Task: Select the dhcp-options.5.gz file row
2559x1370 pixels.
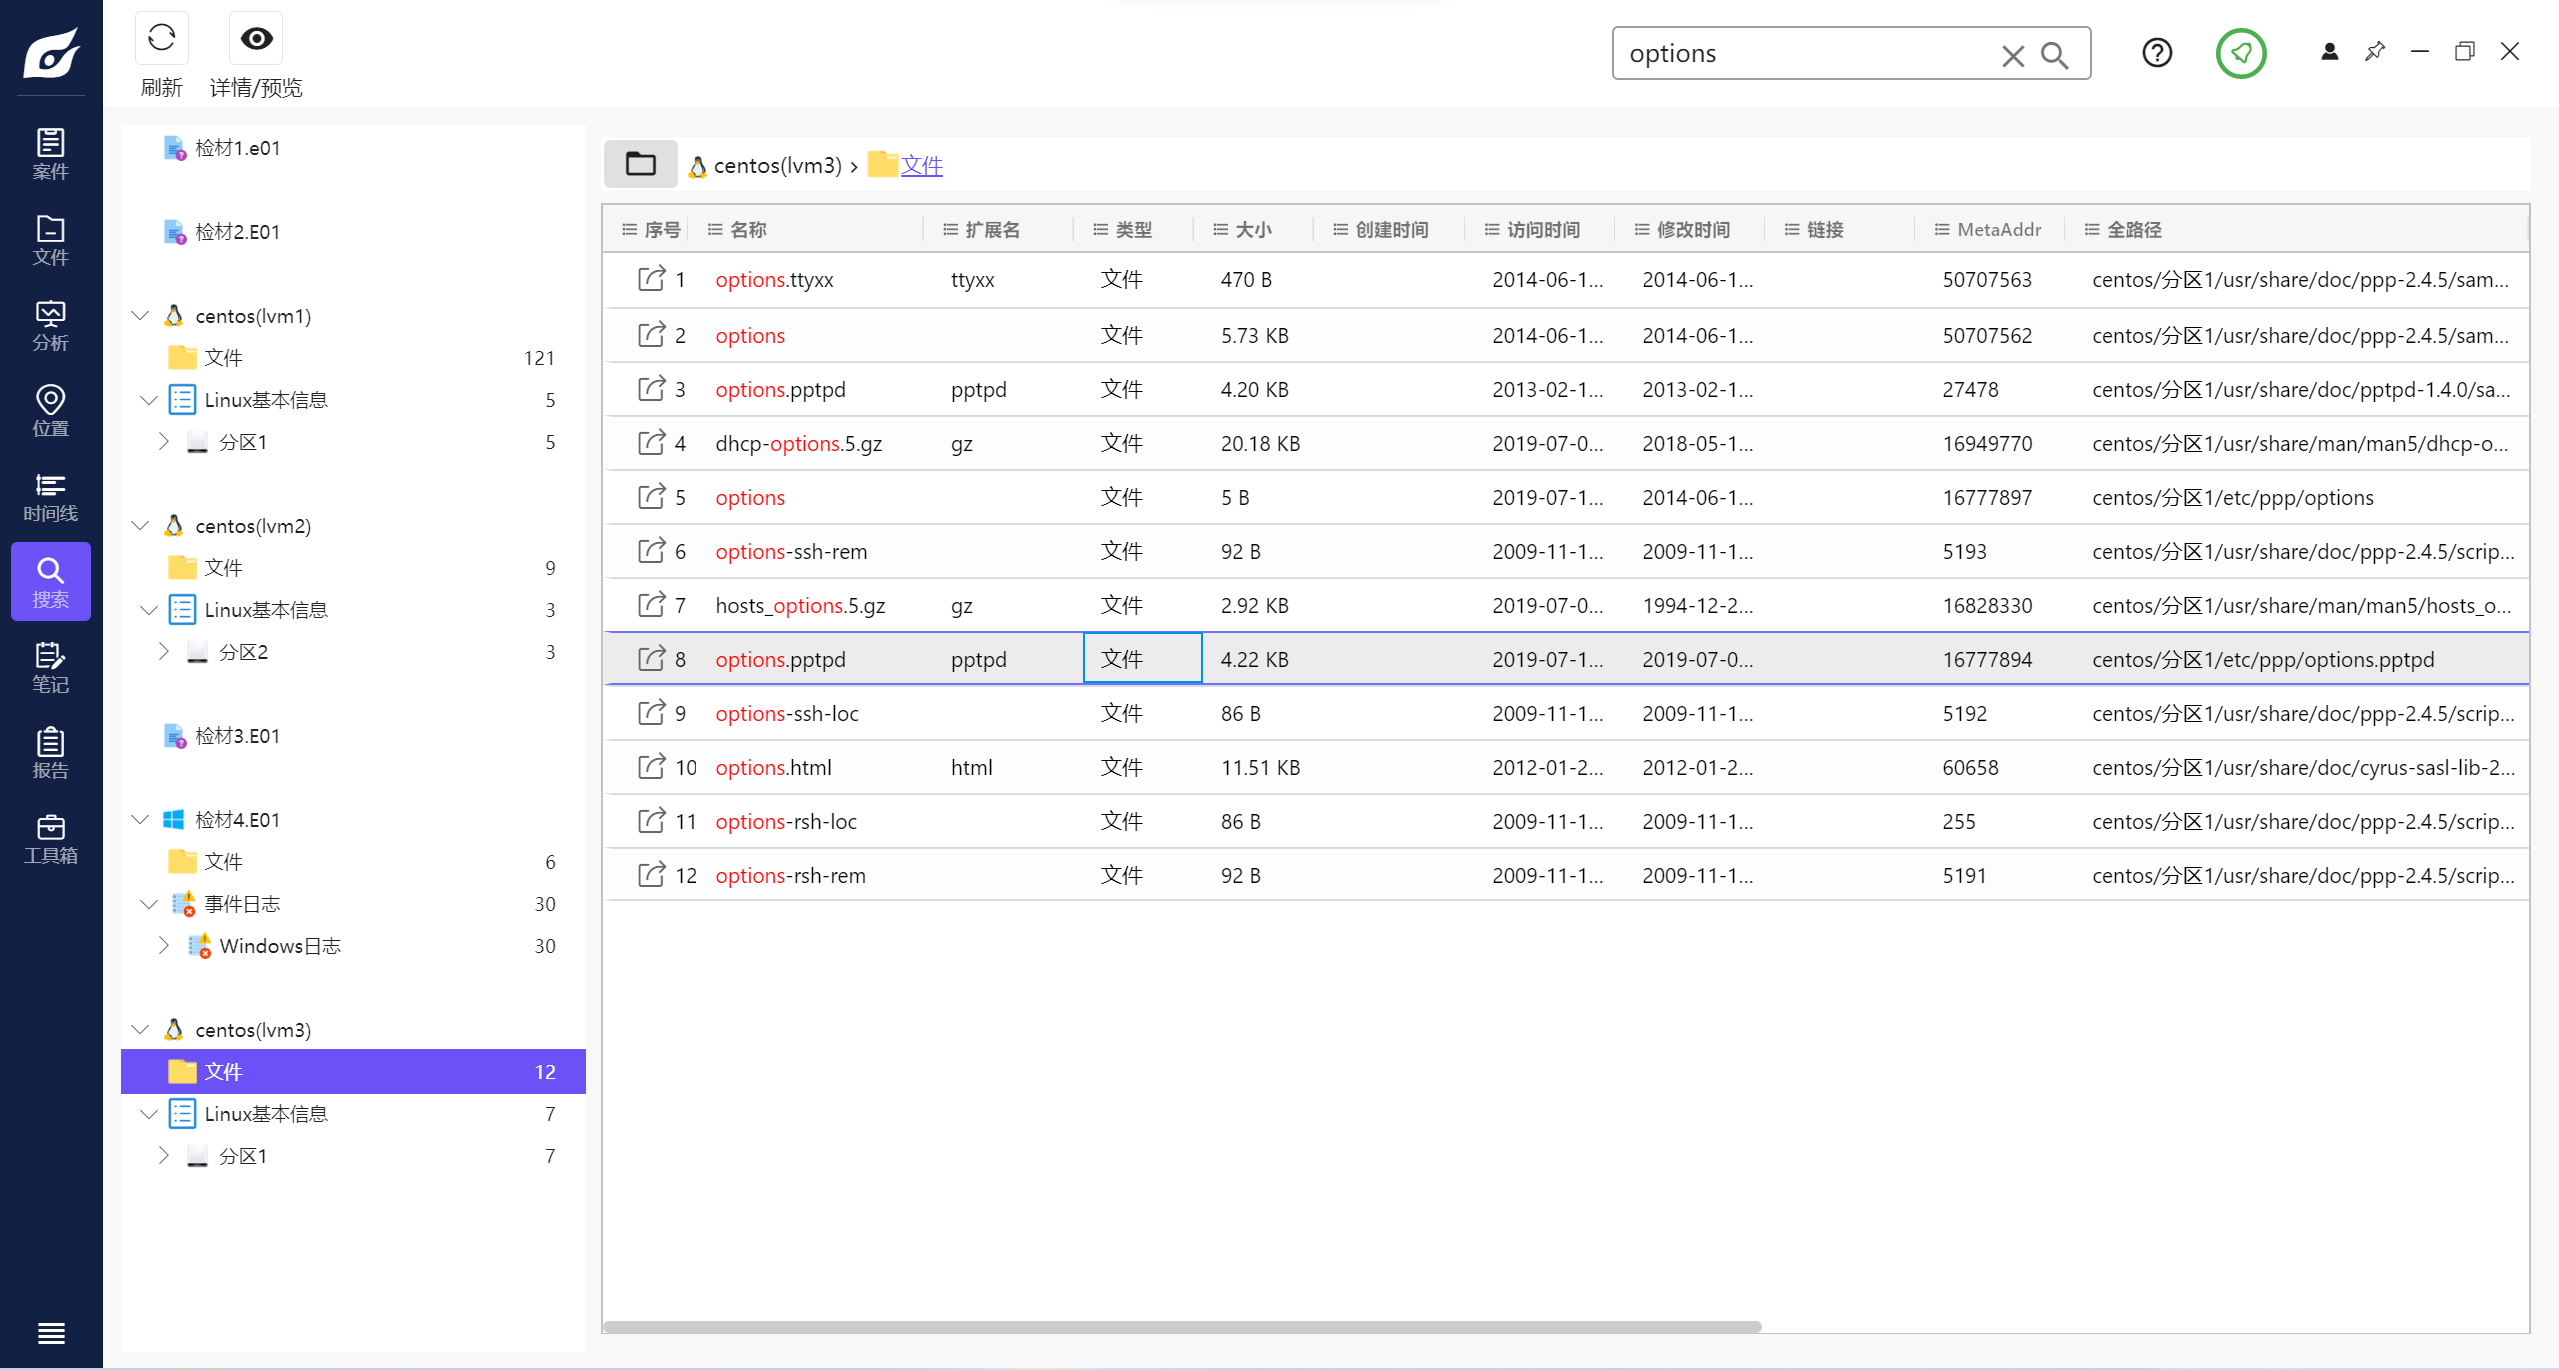Action: pyautogui.click(x=1566, y=443)
